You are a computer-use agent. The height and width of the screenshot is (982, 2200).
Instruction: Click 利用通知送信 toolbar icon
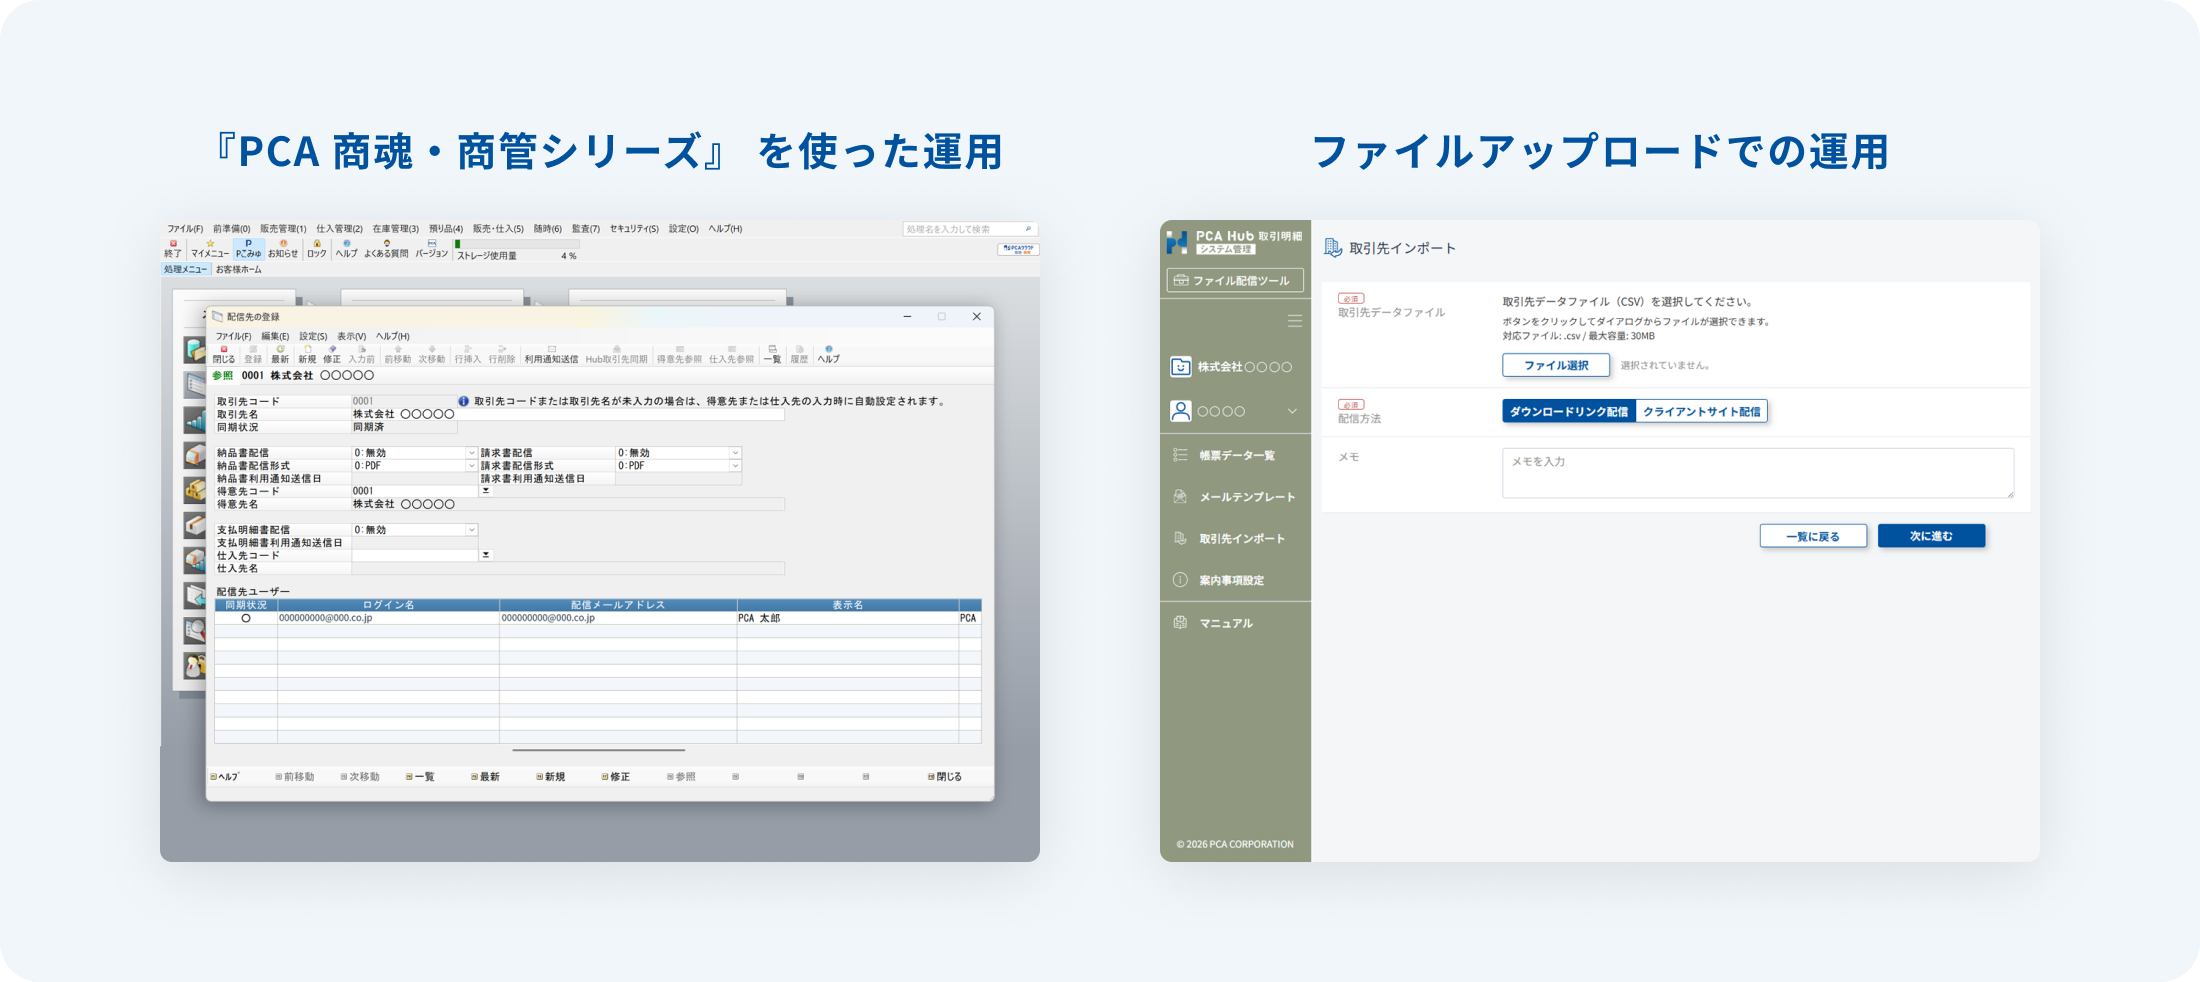[551, 354]
